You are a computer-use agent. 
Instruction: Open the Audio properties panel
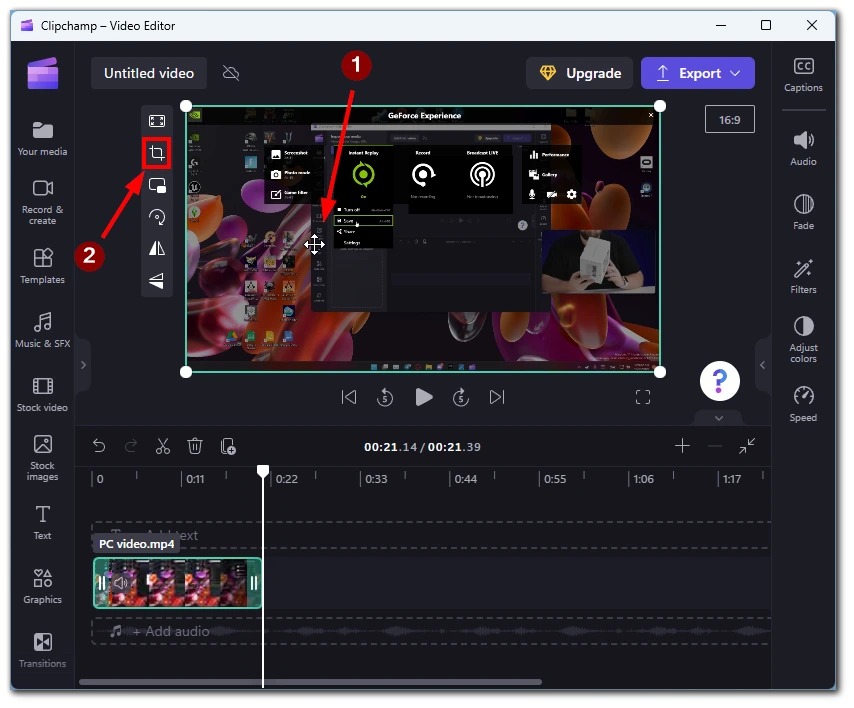803,148
